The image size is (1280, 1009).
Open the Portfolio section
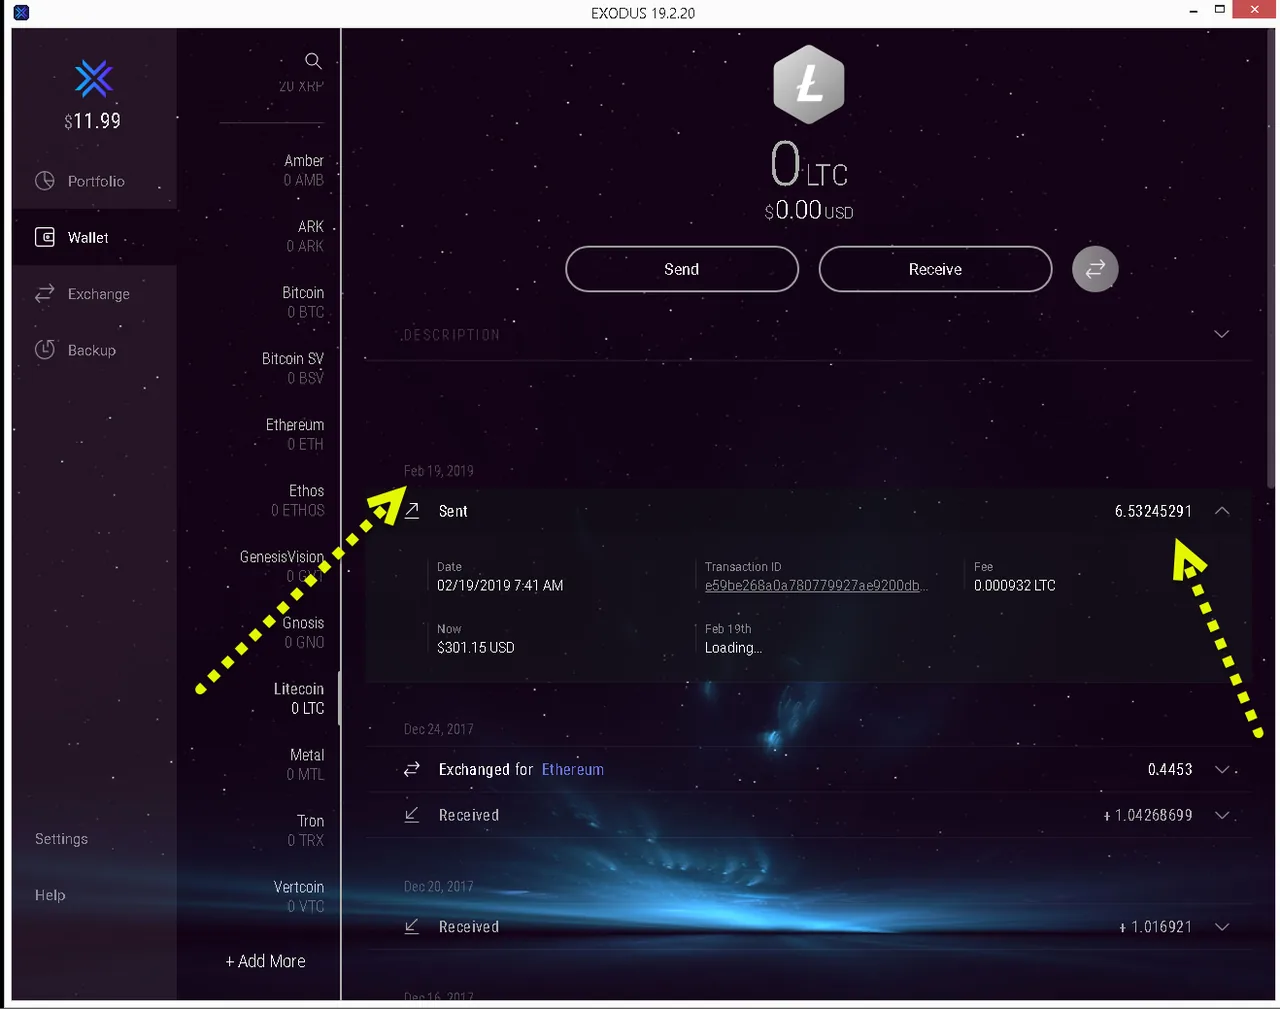pos(95,181)
